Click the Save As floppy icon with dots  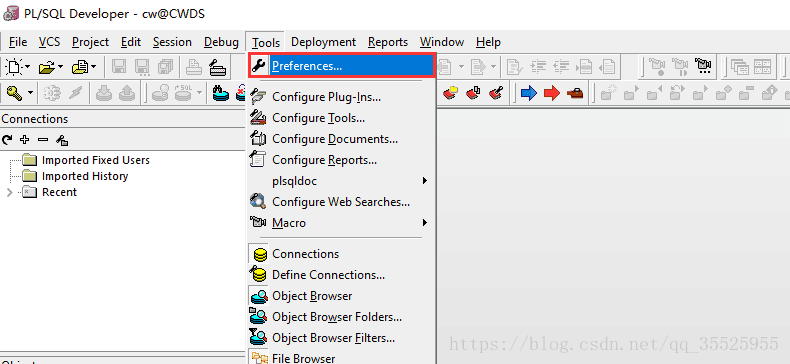142,67
